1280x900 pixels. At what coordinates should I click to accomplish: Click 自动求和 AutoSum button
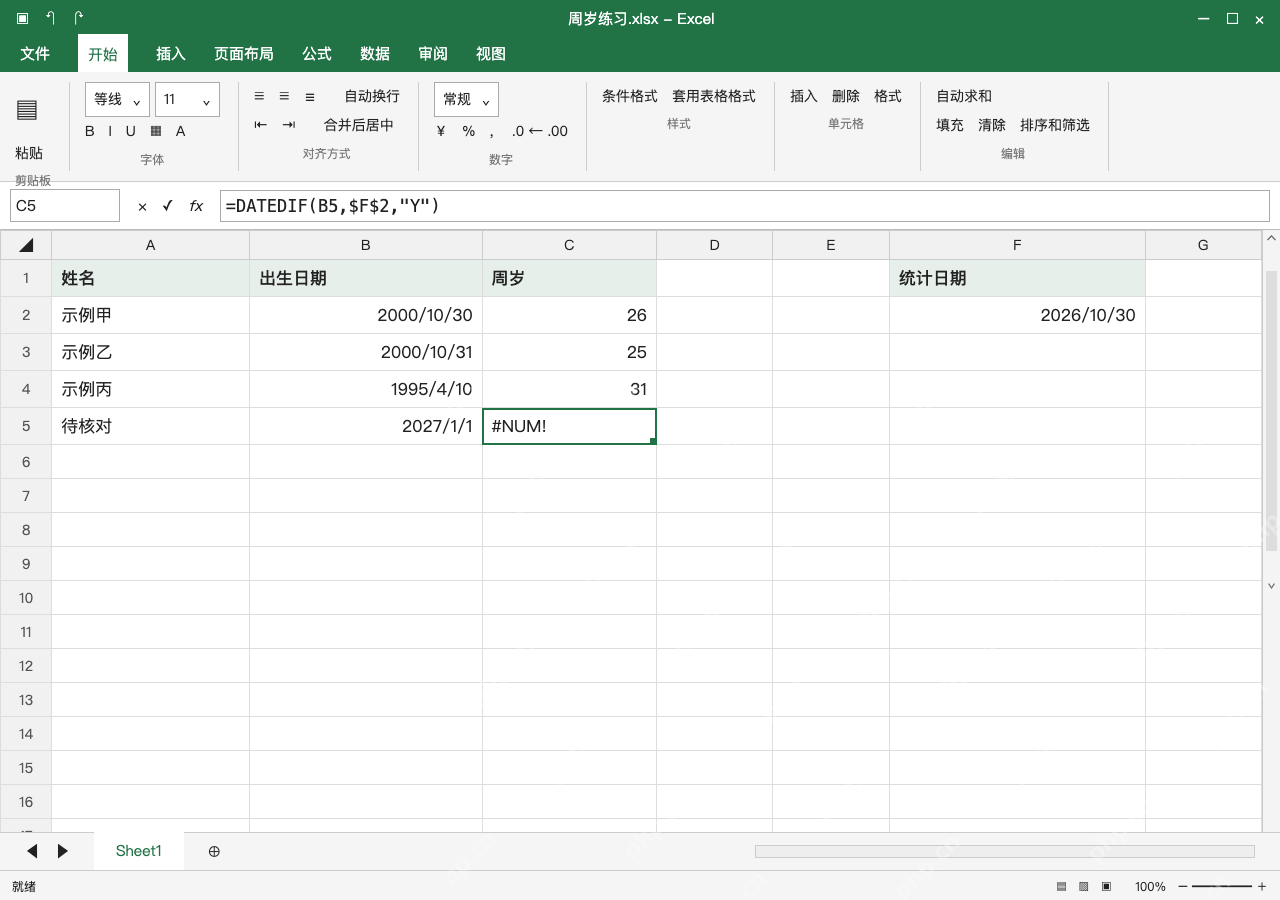964,96
